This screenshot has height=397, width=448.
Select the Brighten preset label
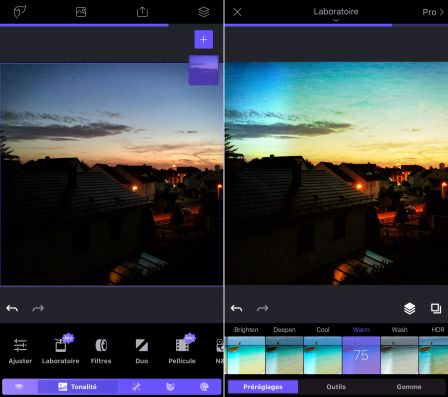246,330
